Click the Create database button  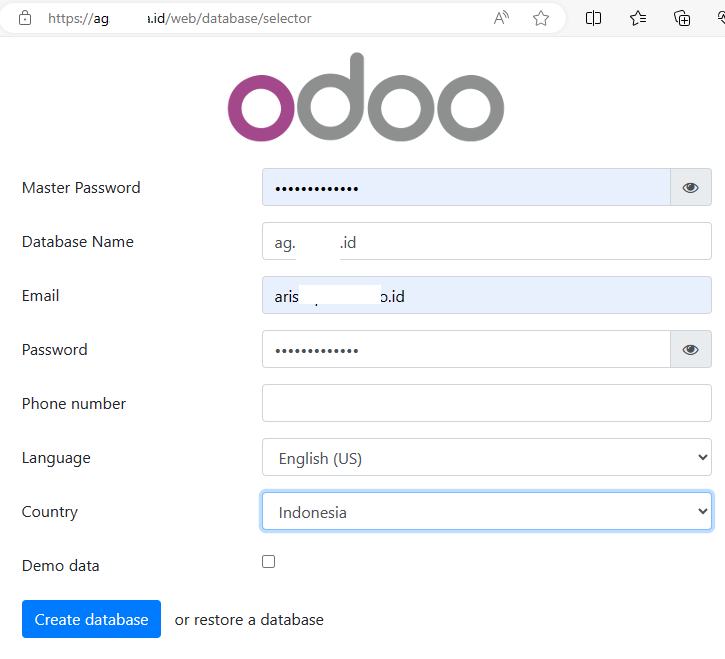[x=91, y=619]
